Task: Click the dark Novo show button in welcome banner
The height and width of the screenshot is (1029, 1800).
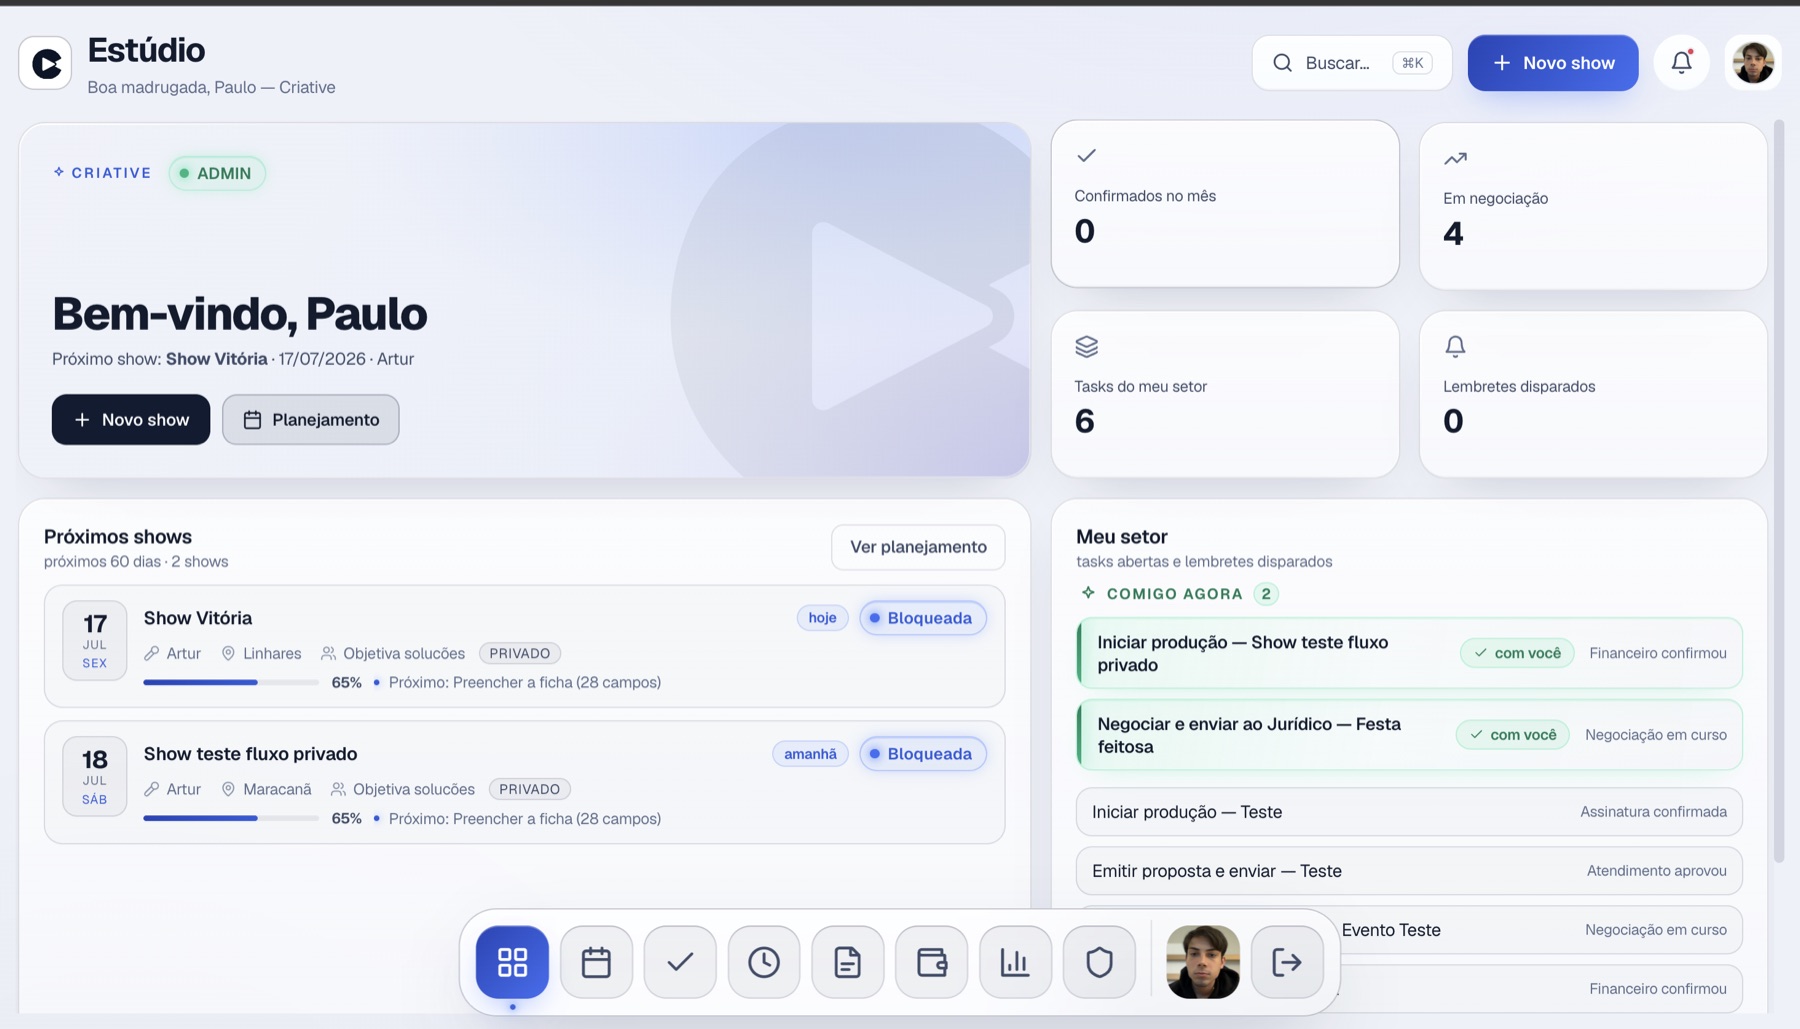Action: (x=131, y=419)
